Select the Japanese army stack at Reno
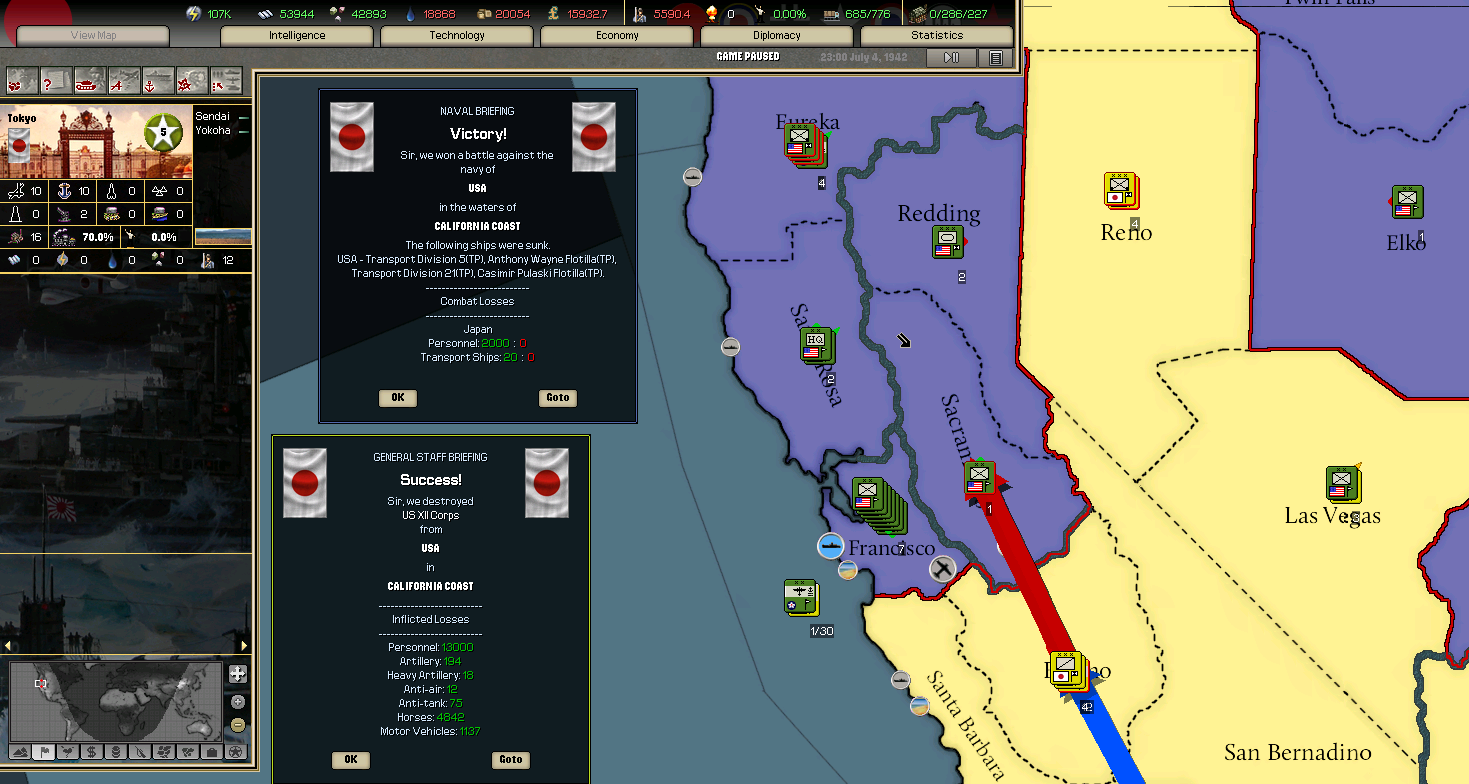This screenshot has height=784, width=1469. (1120, 190)
